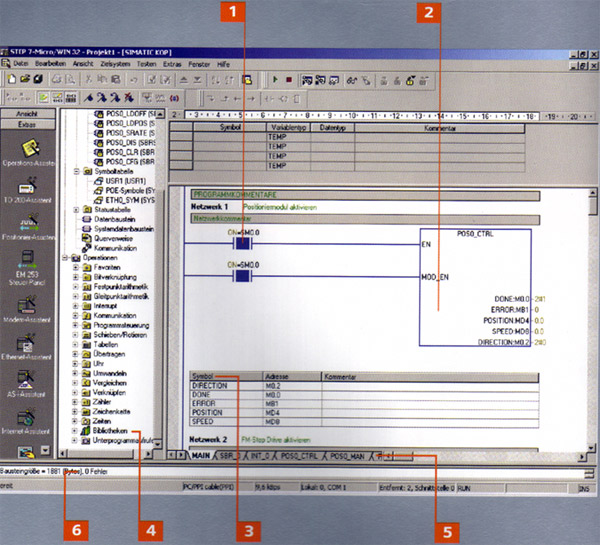Switch to the POS0_MAN tab
Viewport: 600px width, 545px height.
click(x=347, y=456)
